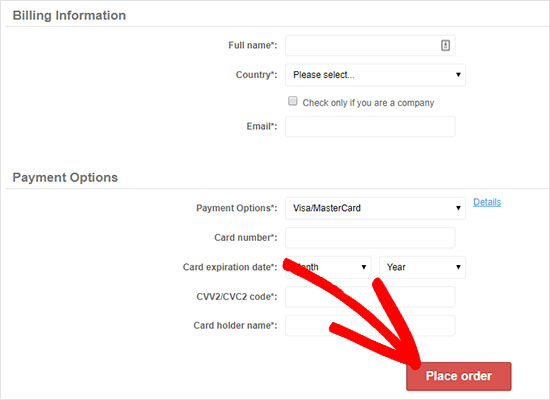Screen dimensions: 550x400
Task: Click the Month dropdown arrow
Action: point(364,267)
